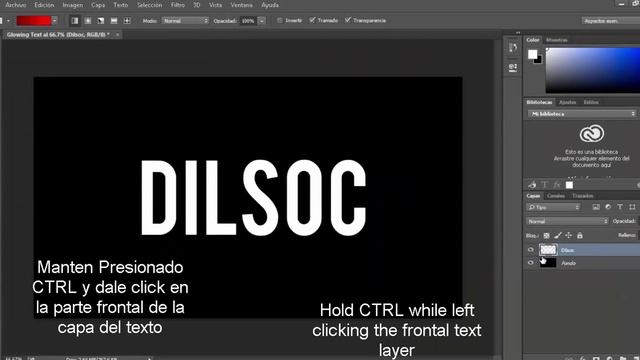Add graphic to library icon
The image size is (640, 360).
coord(532,185)
